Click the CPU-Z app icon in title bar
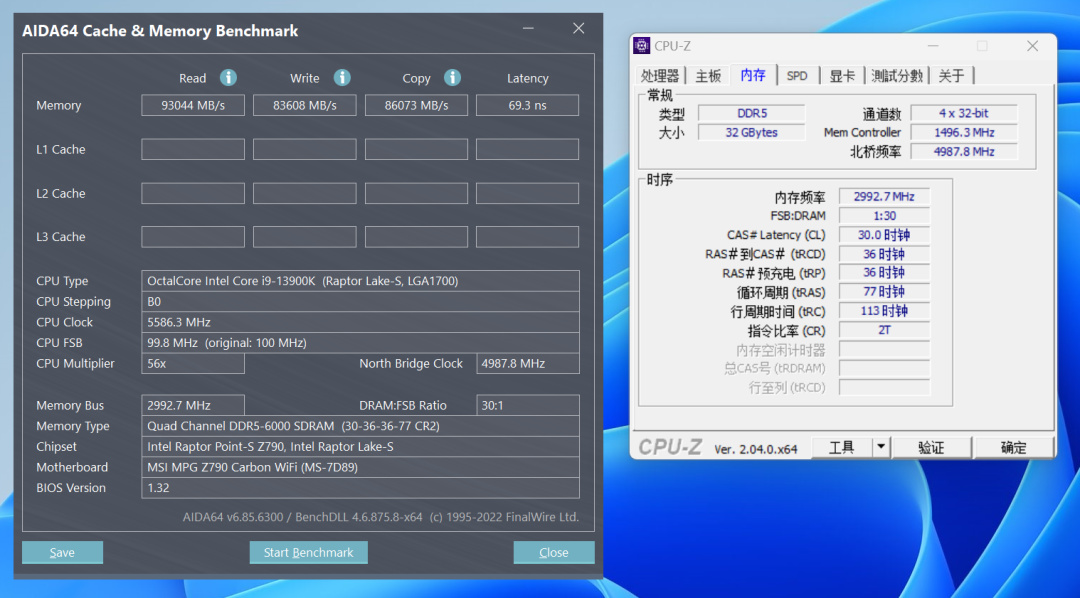This screenshot has width=1080, height=598. [x=641, y=46]
